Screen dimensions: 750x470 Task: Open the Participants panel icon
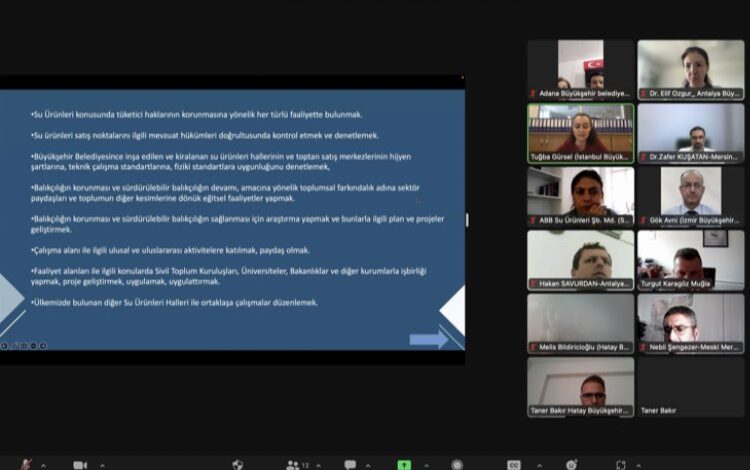coord(292,464)
